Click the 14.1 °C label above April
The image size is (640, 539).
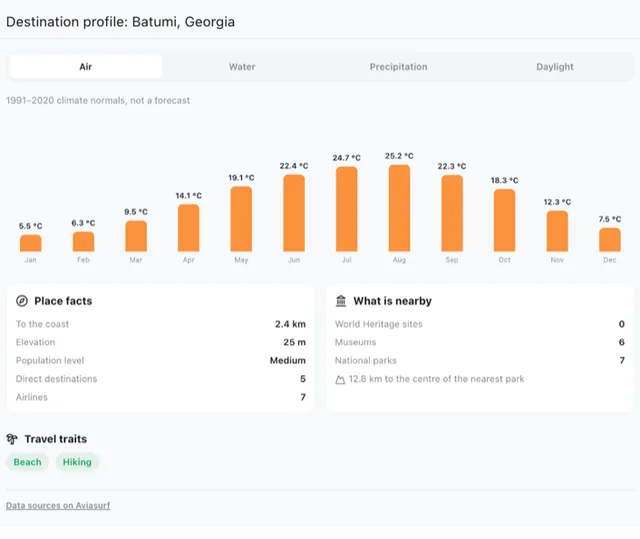tap(189, 195)
